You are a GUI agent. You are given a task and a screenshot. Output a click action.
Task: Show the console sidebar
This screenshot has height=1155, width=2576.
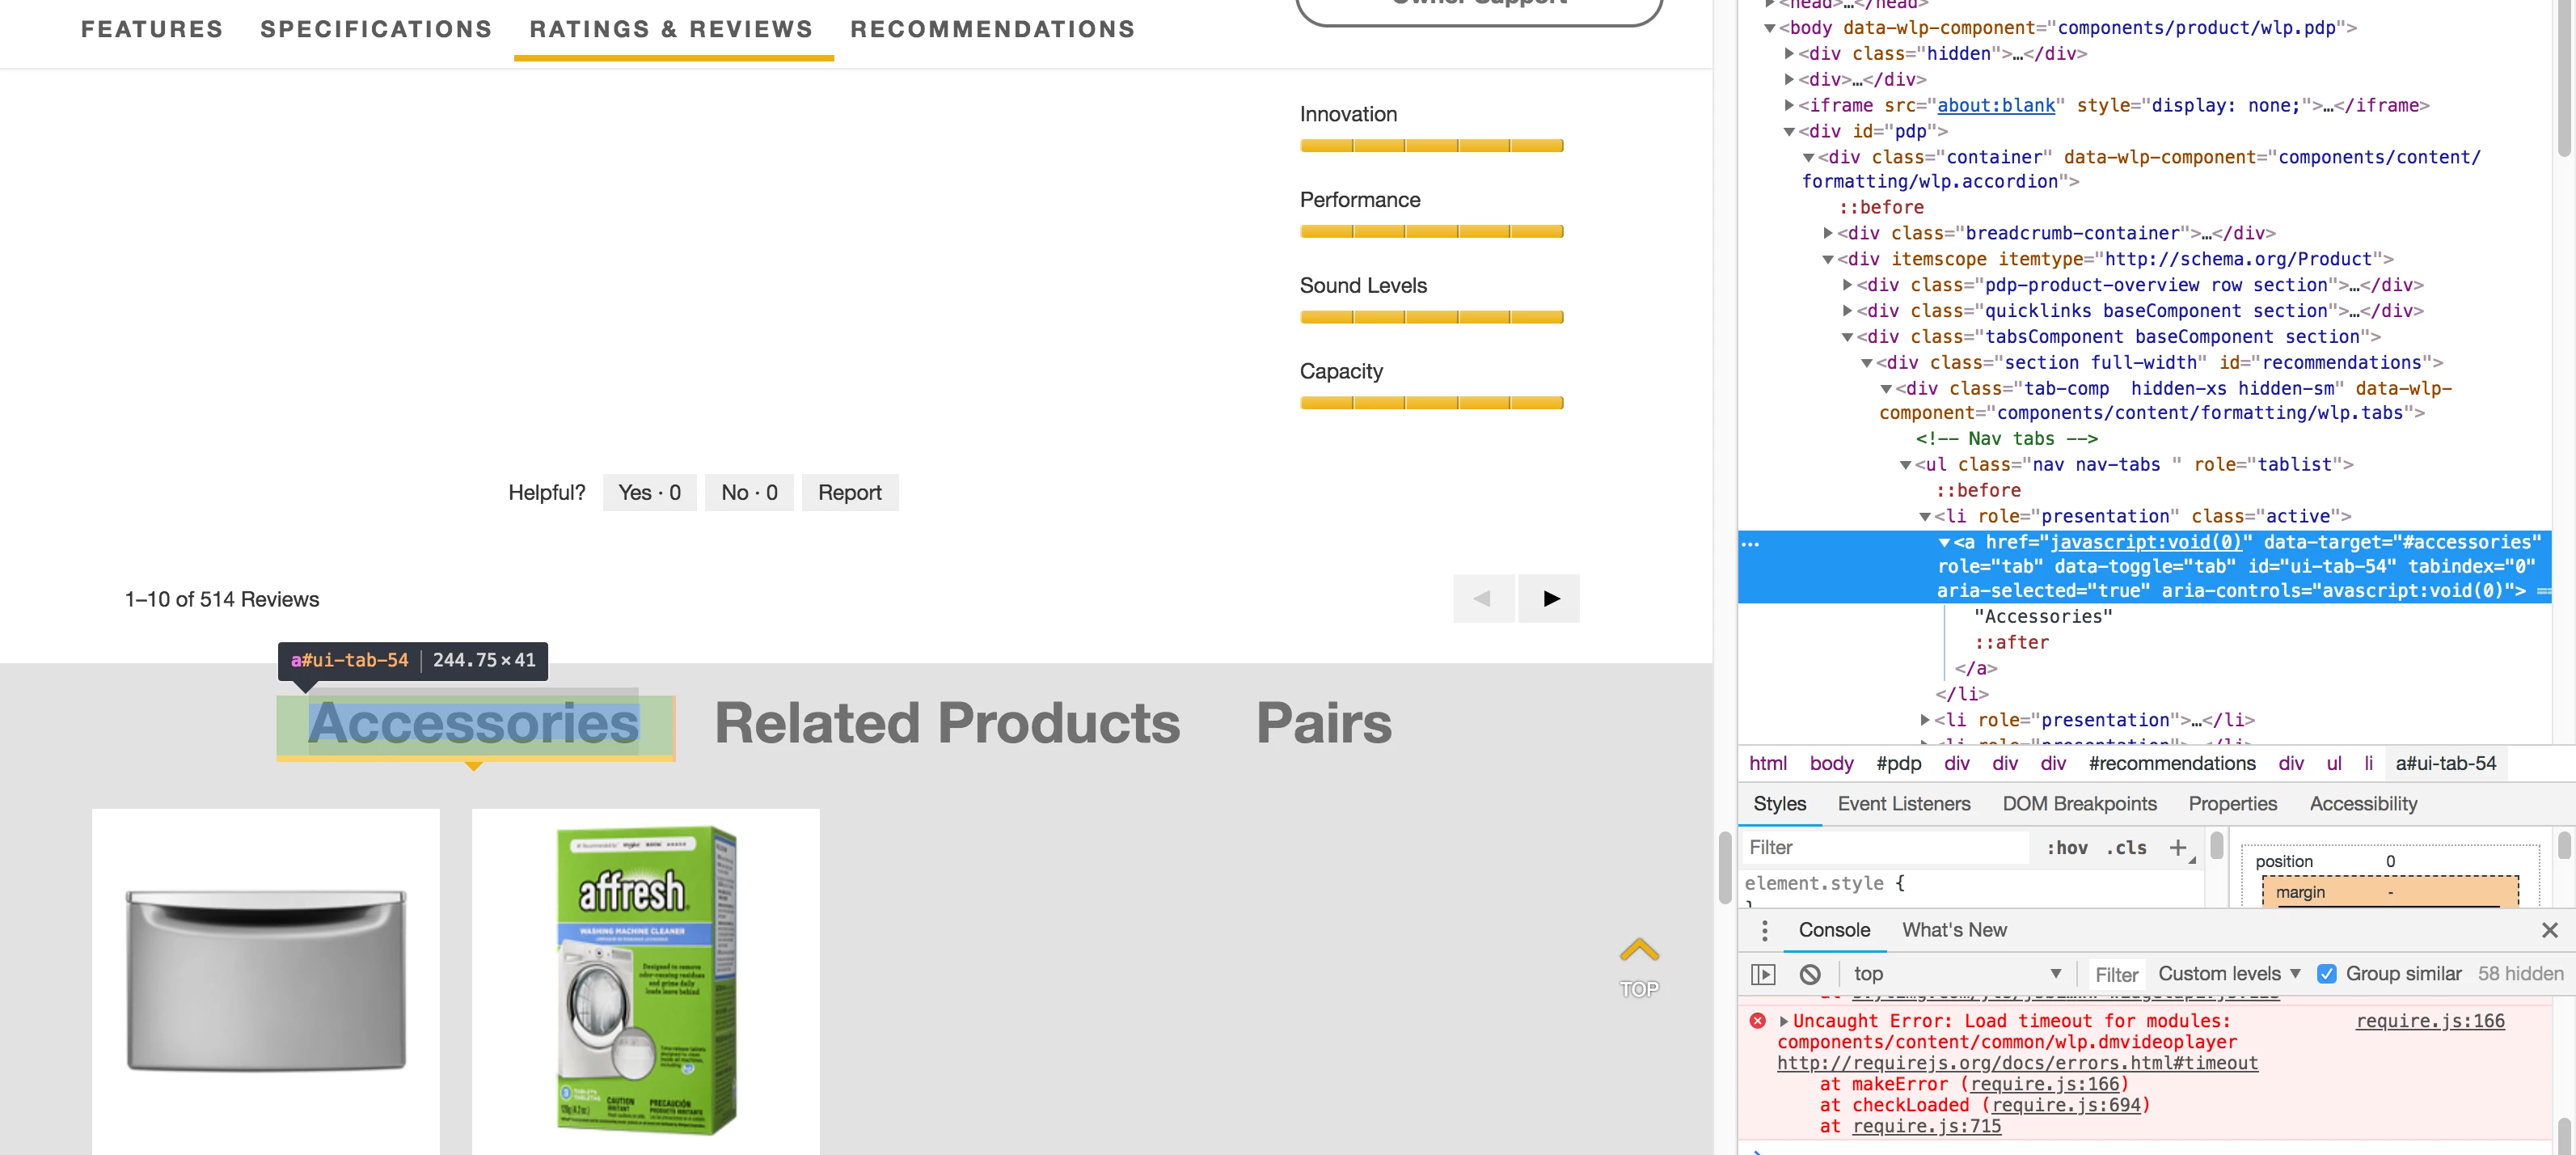point(1763,974)
